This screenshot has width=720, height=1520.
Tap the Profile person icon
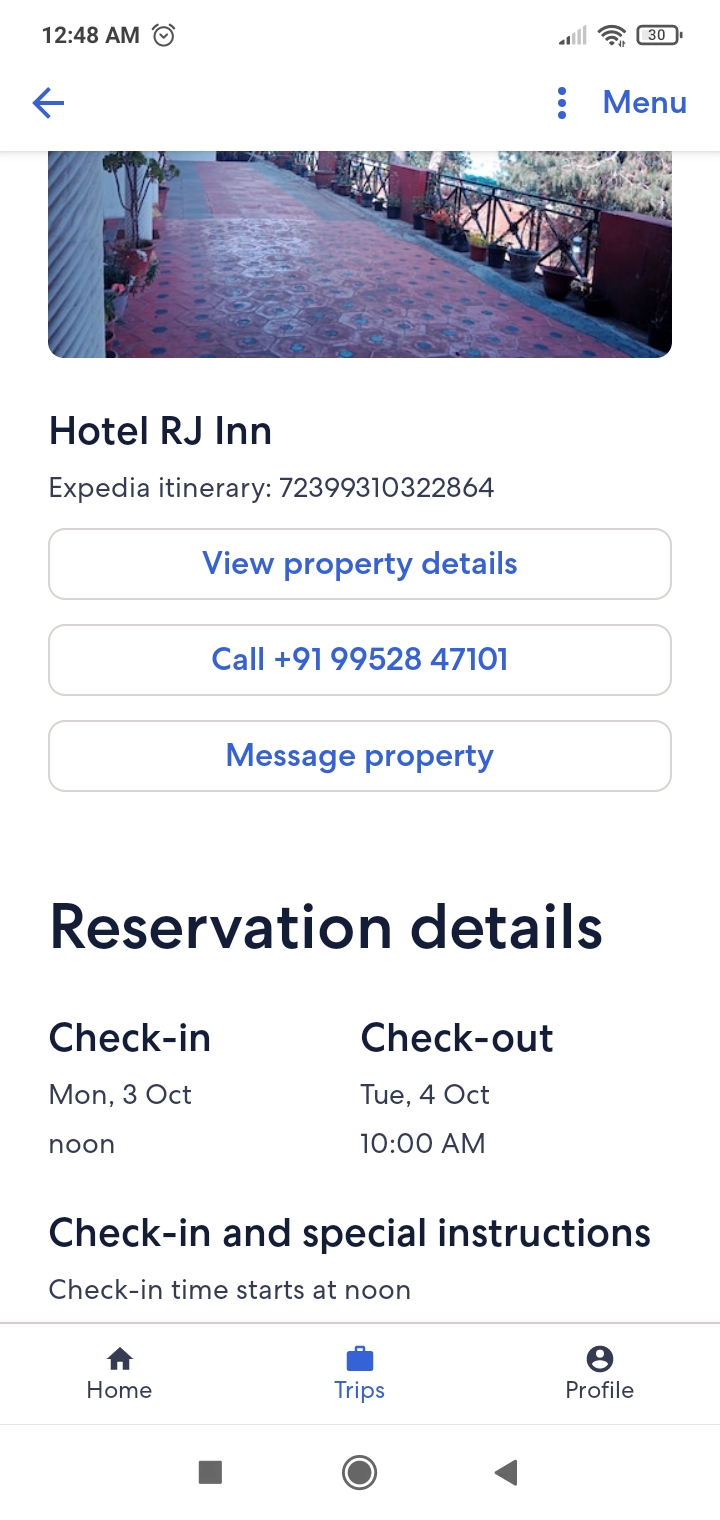coord(599,1358)
